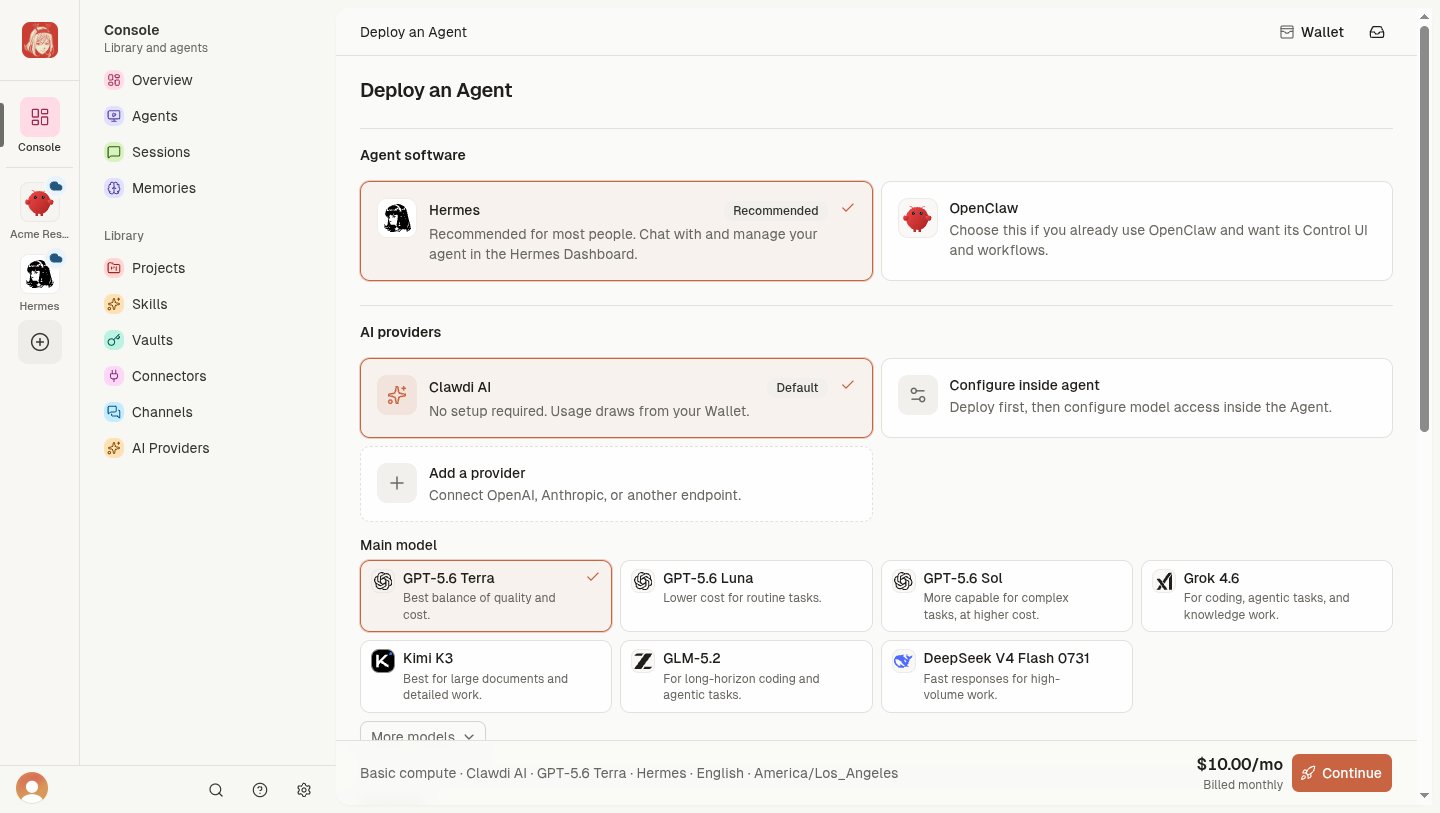Select GLM-5.2 as main model
The width and height of the screenshot is (1440, 813).
(746, 676)
